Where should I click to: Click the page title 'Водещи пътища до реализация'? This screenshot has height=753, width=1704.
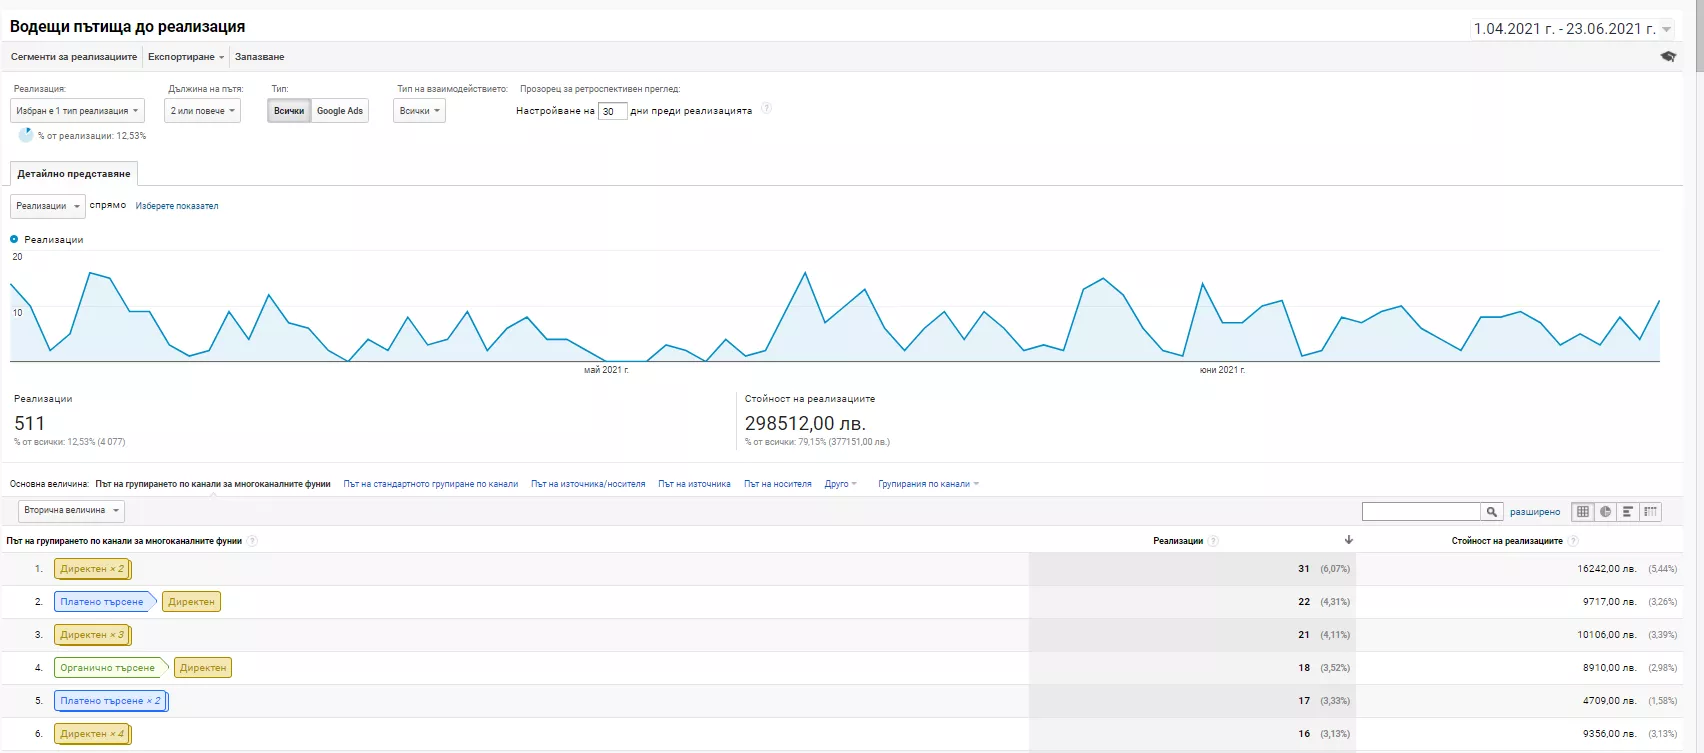(x=127, y=27)
